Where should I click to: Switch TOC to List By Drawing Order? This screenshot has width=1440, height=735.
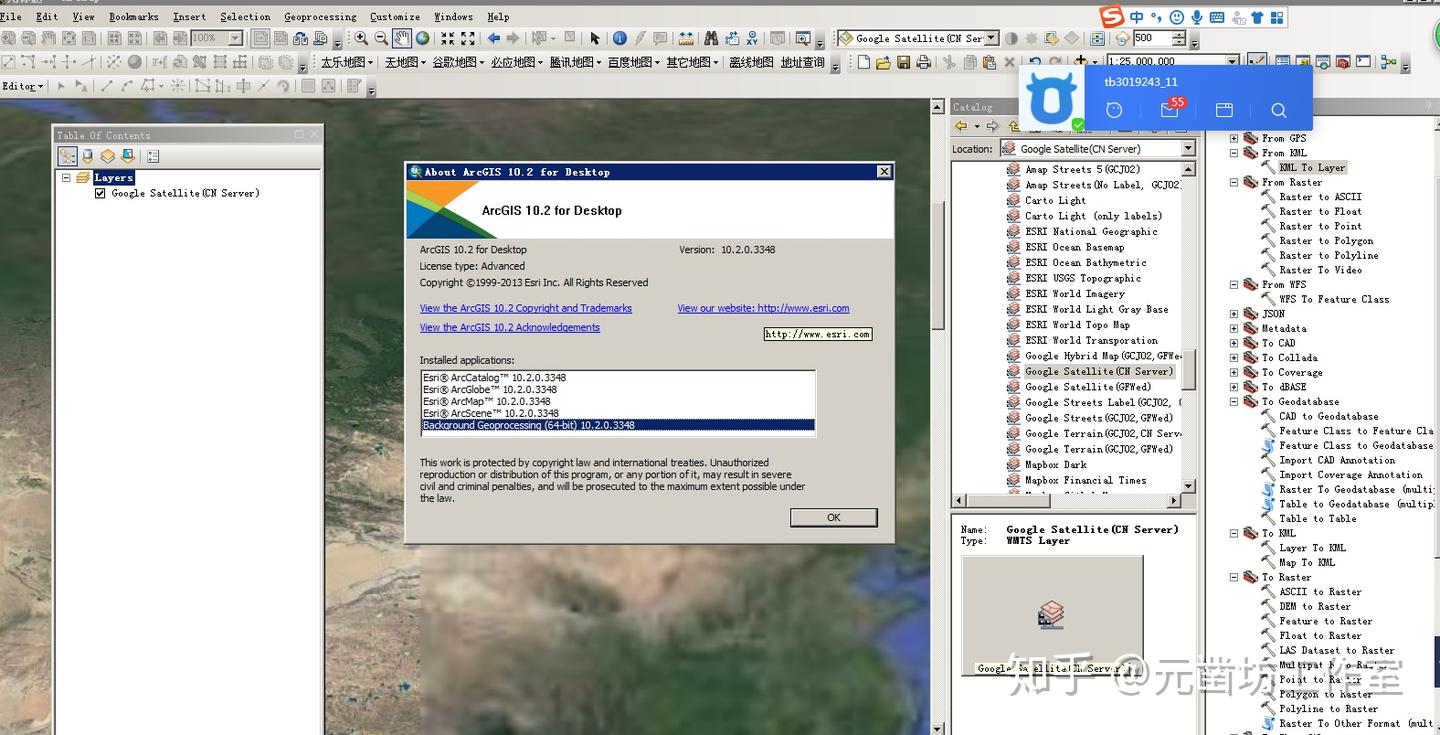(x=67, y=156)
